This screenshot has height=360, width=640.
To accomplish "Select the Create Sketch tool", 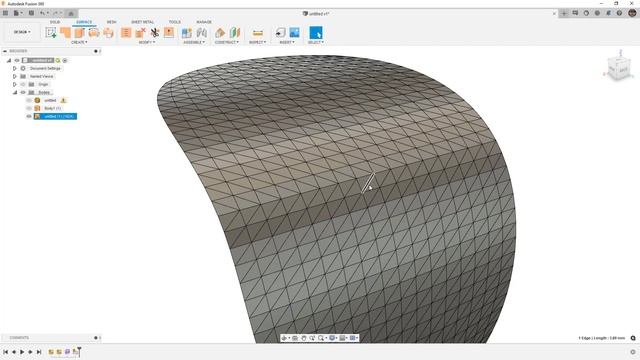I will pyautogui.click(x=51, y=33).
